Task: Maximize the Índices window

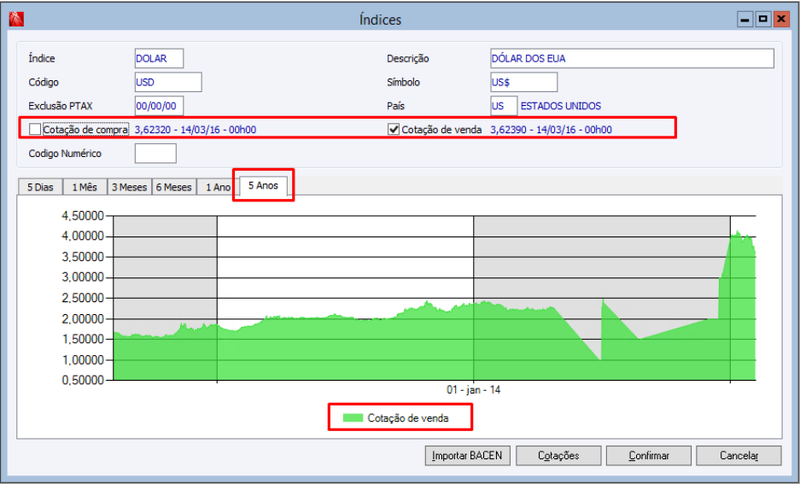Action: tap(763, 19)
